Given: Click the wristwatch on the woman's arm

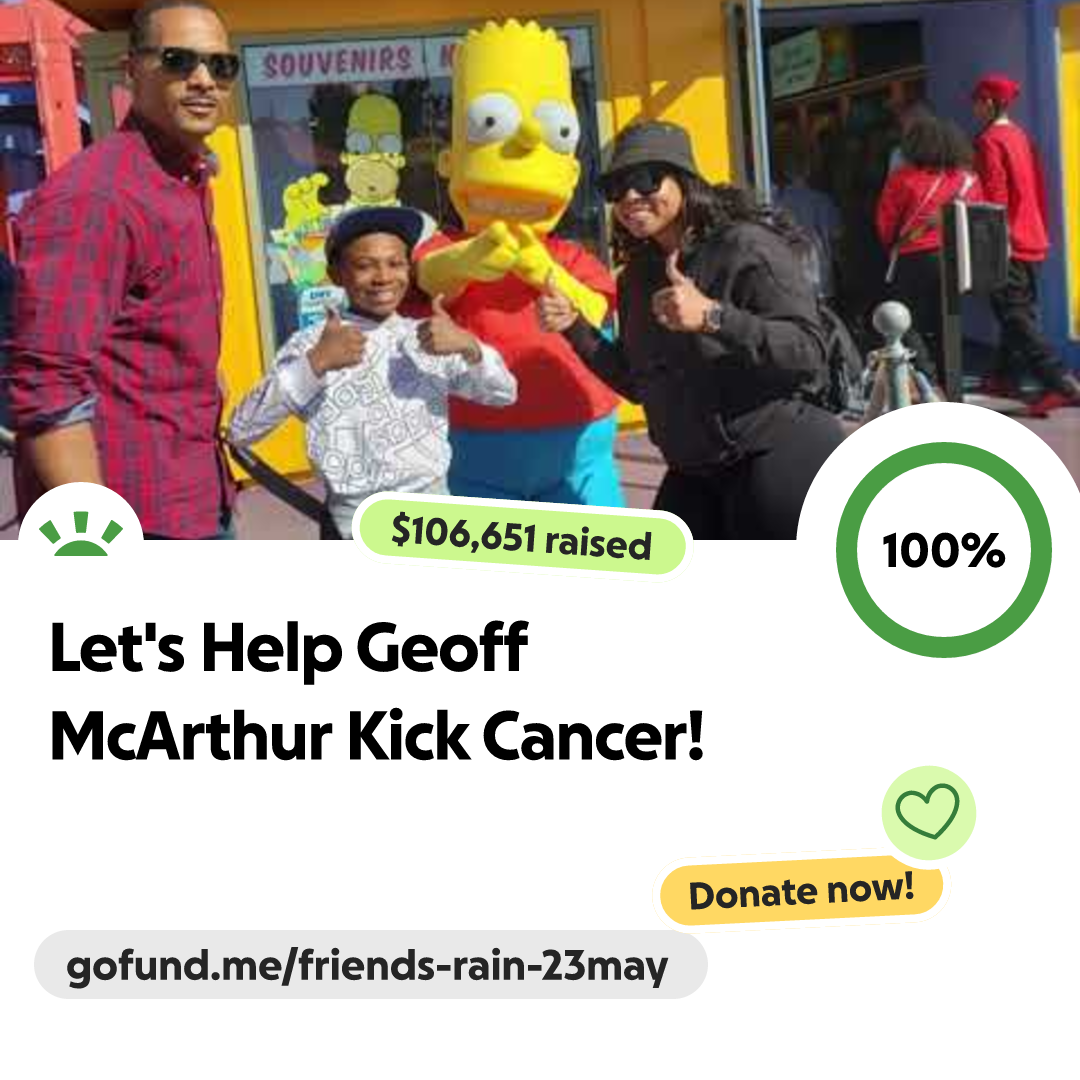Looking at the screenshot, I should (x=712, y=318).
